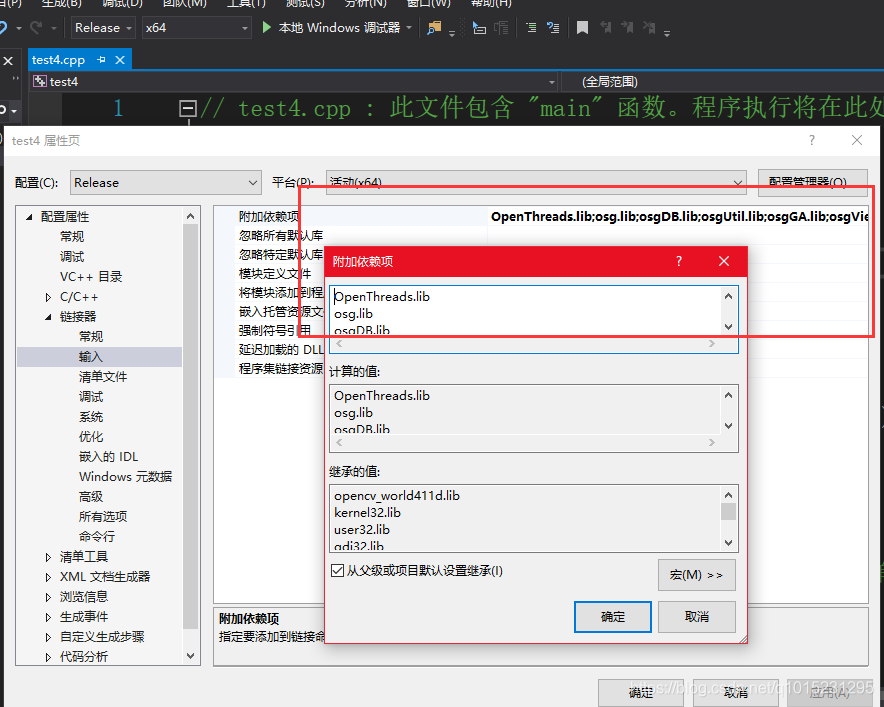Click the 宏(M) button
884x707 pixels.
tap(696, 575)
